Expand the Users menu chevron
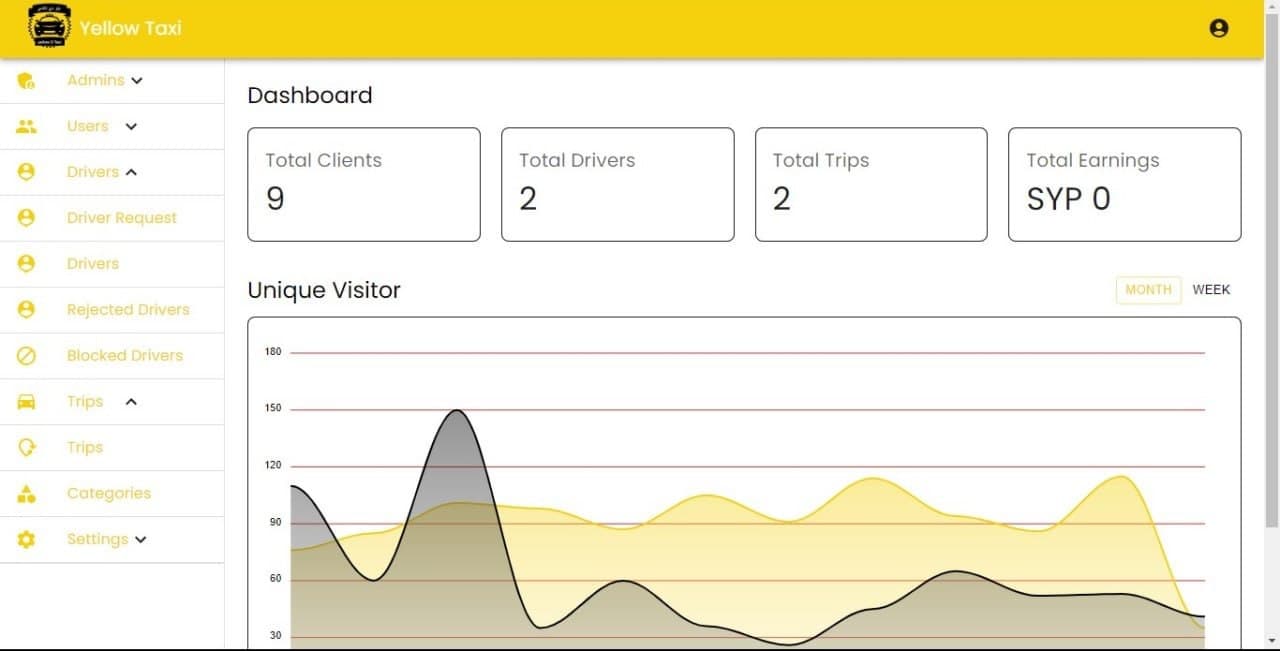The height and width of the screenshot is (651, 1280). [131, 126]
